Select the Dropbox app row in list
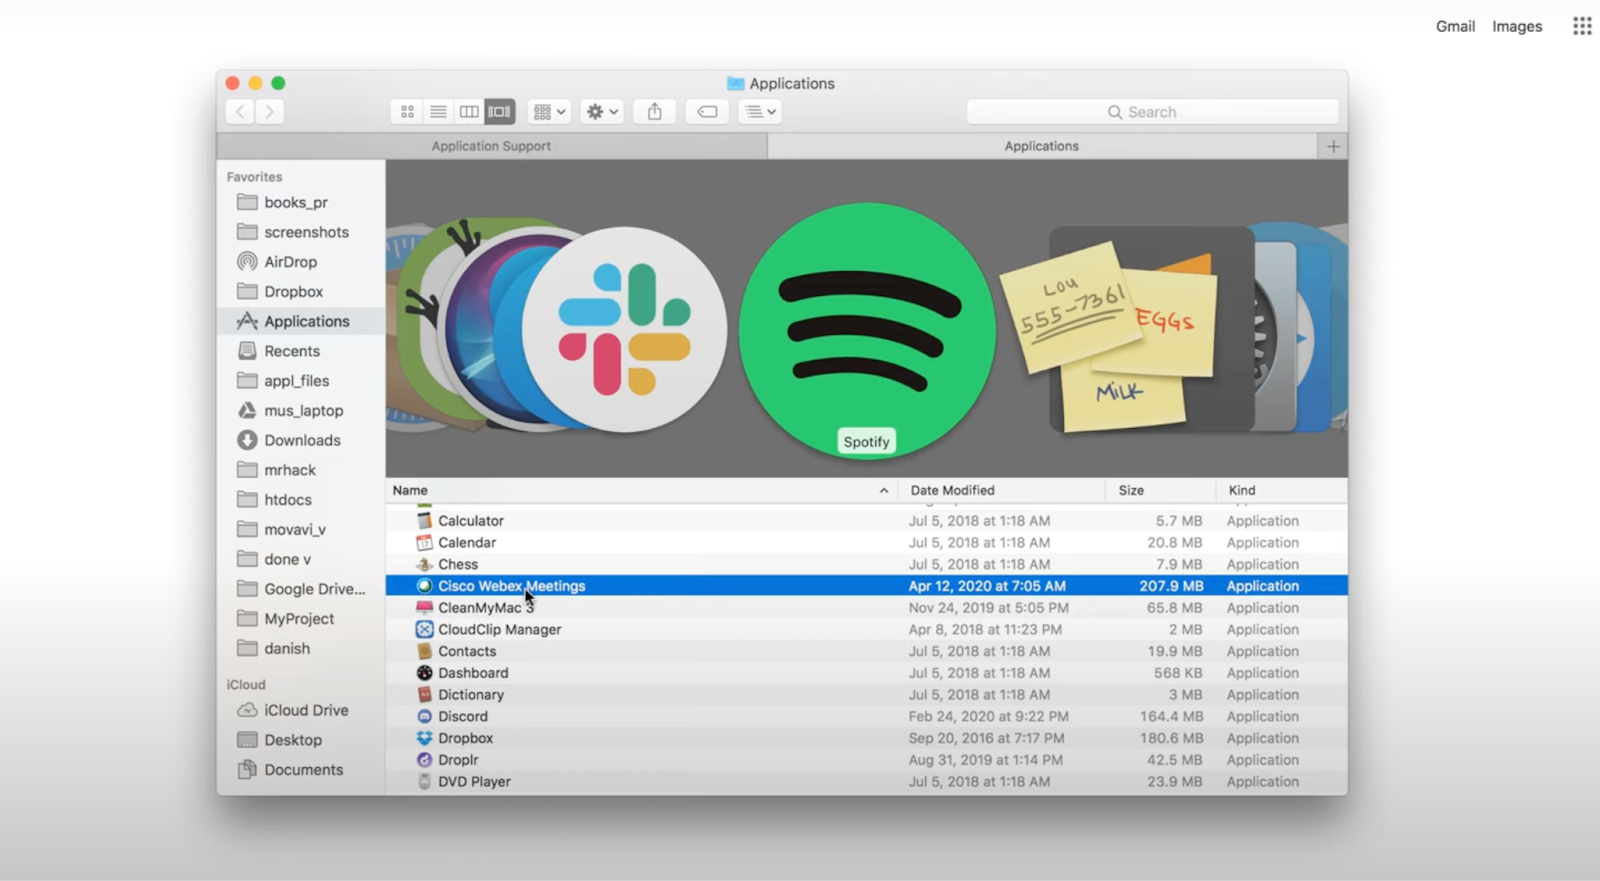 pyautogui.click(x=867, y=738)
